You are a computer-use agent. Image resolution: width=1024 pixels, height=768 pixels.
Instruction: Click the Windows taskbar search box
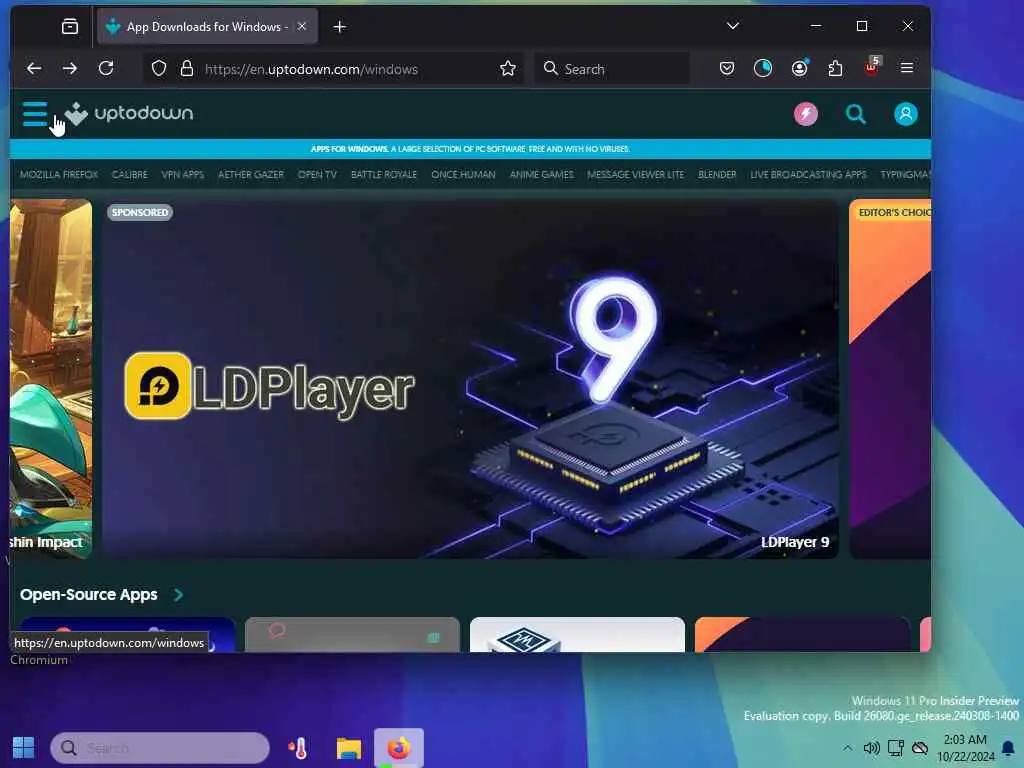click(x=160, y=748)
